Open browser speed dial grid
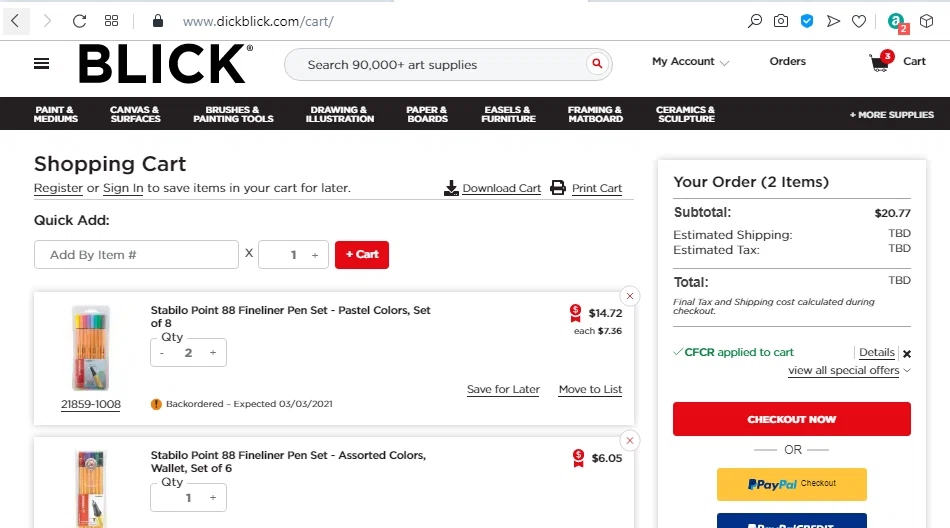 (x=111, y=21)
